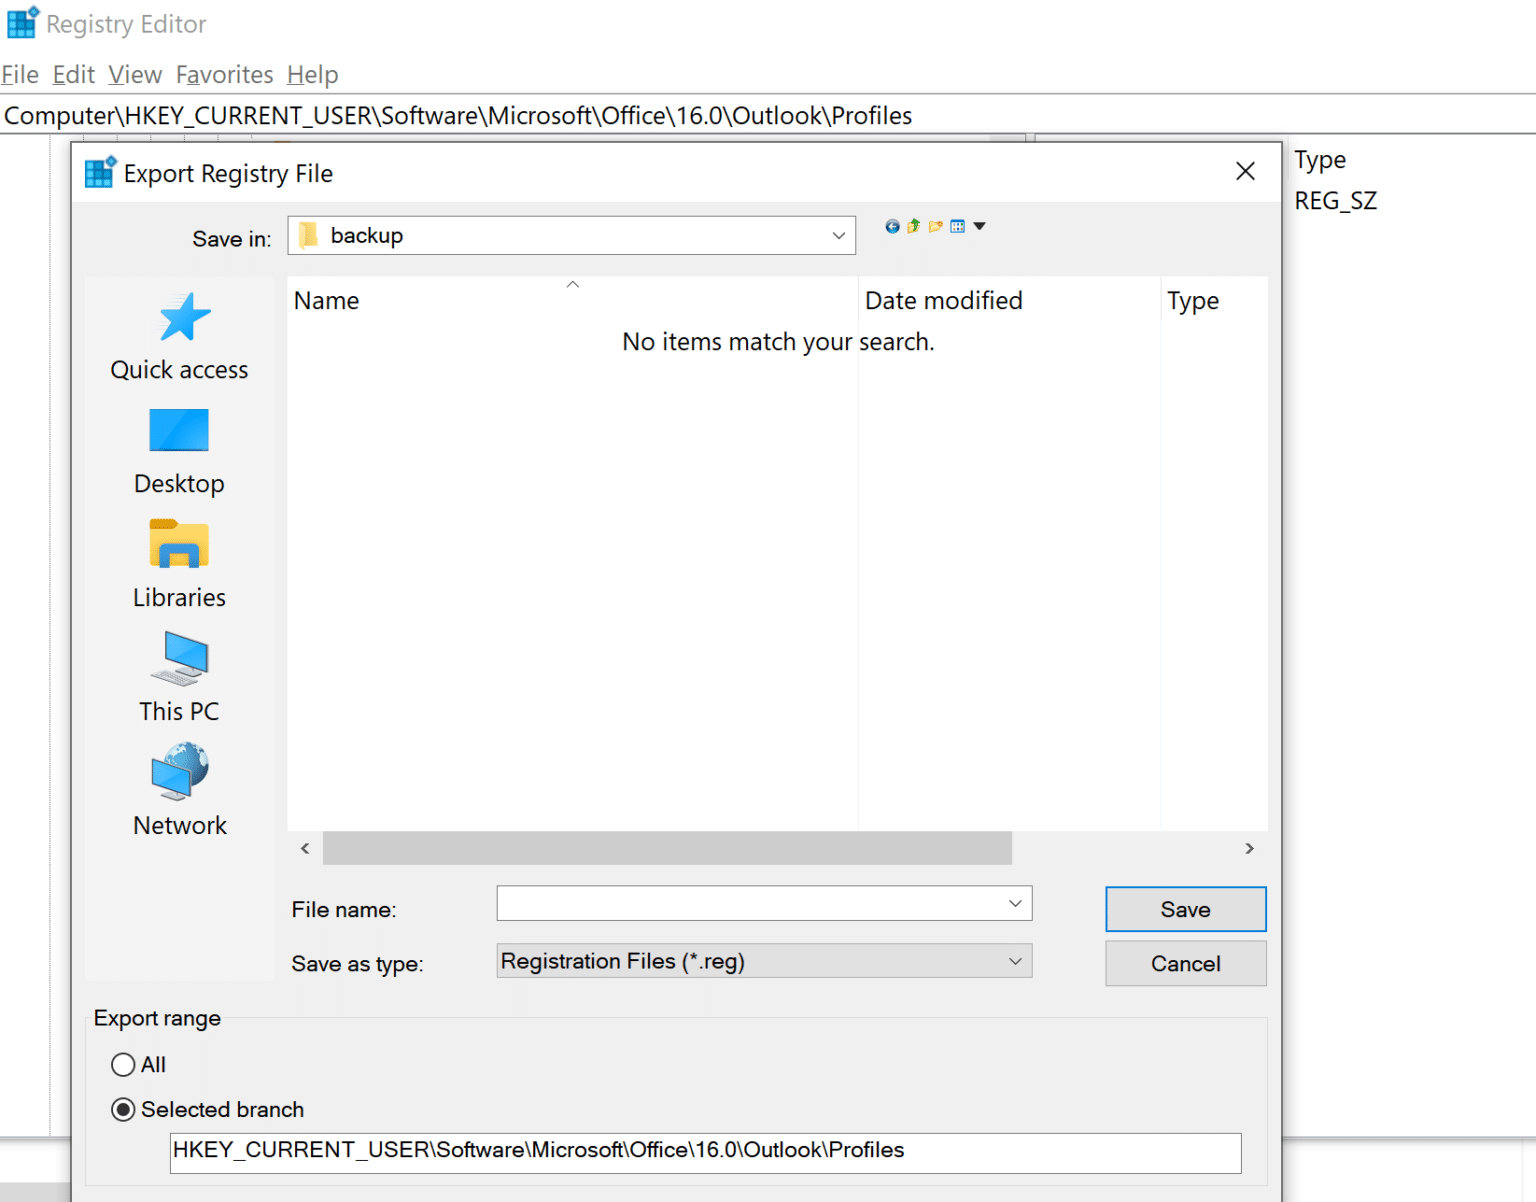Click the horizontal scrollbar thumb in file list
Image resolution: width=1536 pixels, height=1202 pixels.
tap(667, 848)
